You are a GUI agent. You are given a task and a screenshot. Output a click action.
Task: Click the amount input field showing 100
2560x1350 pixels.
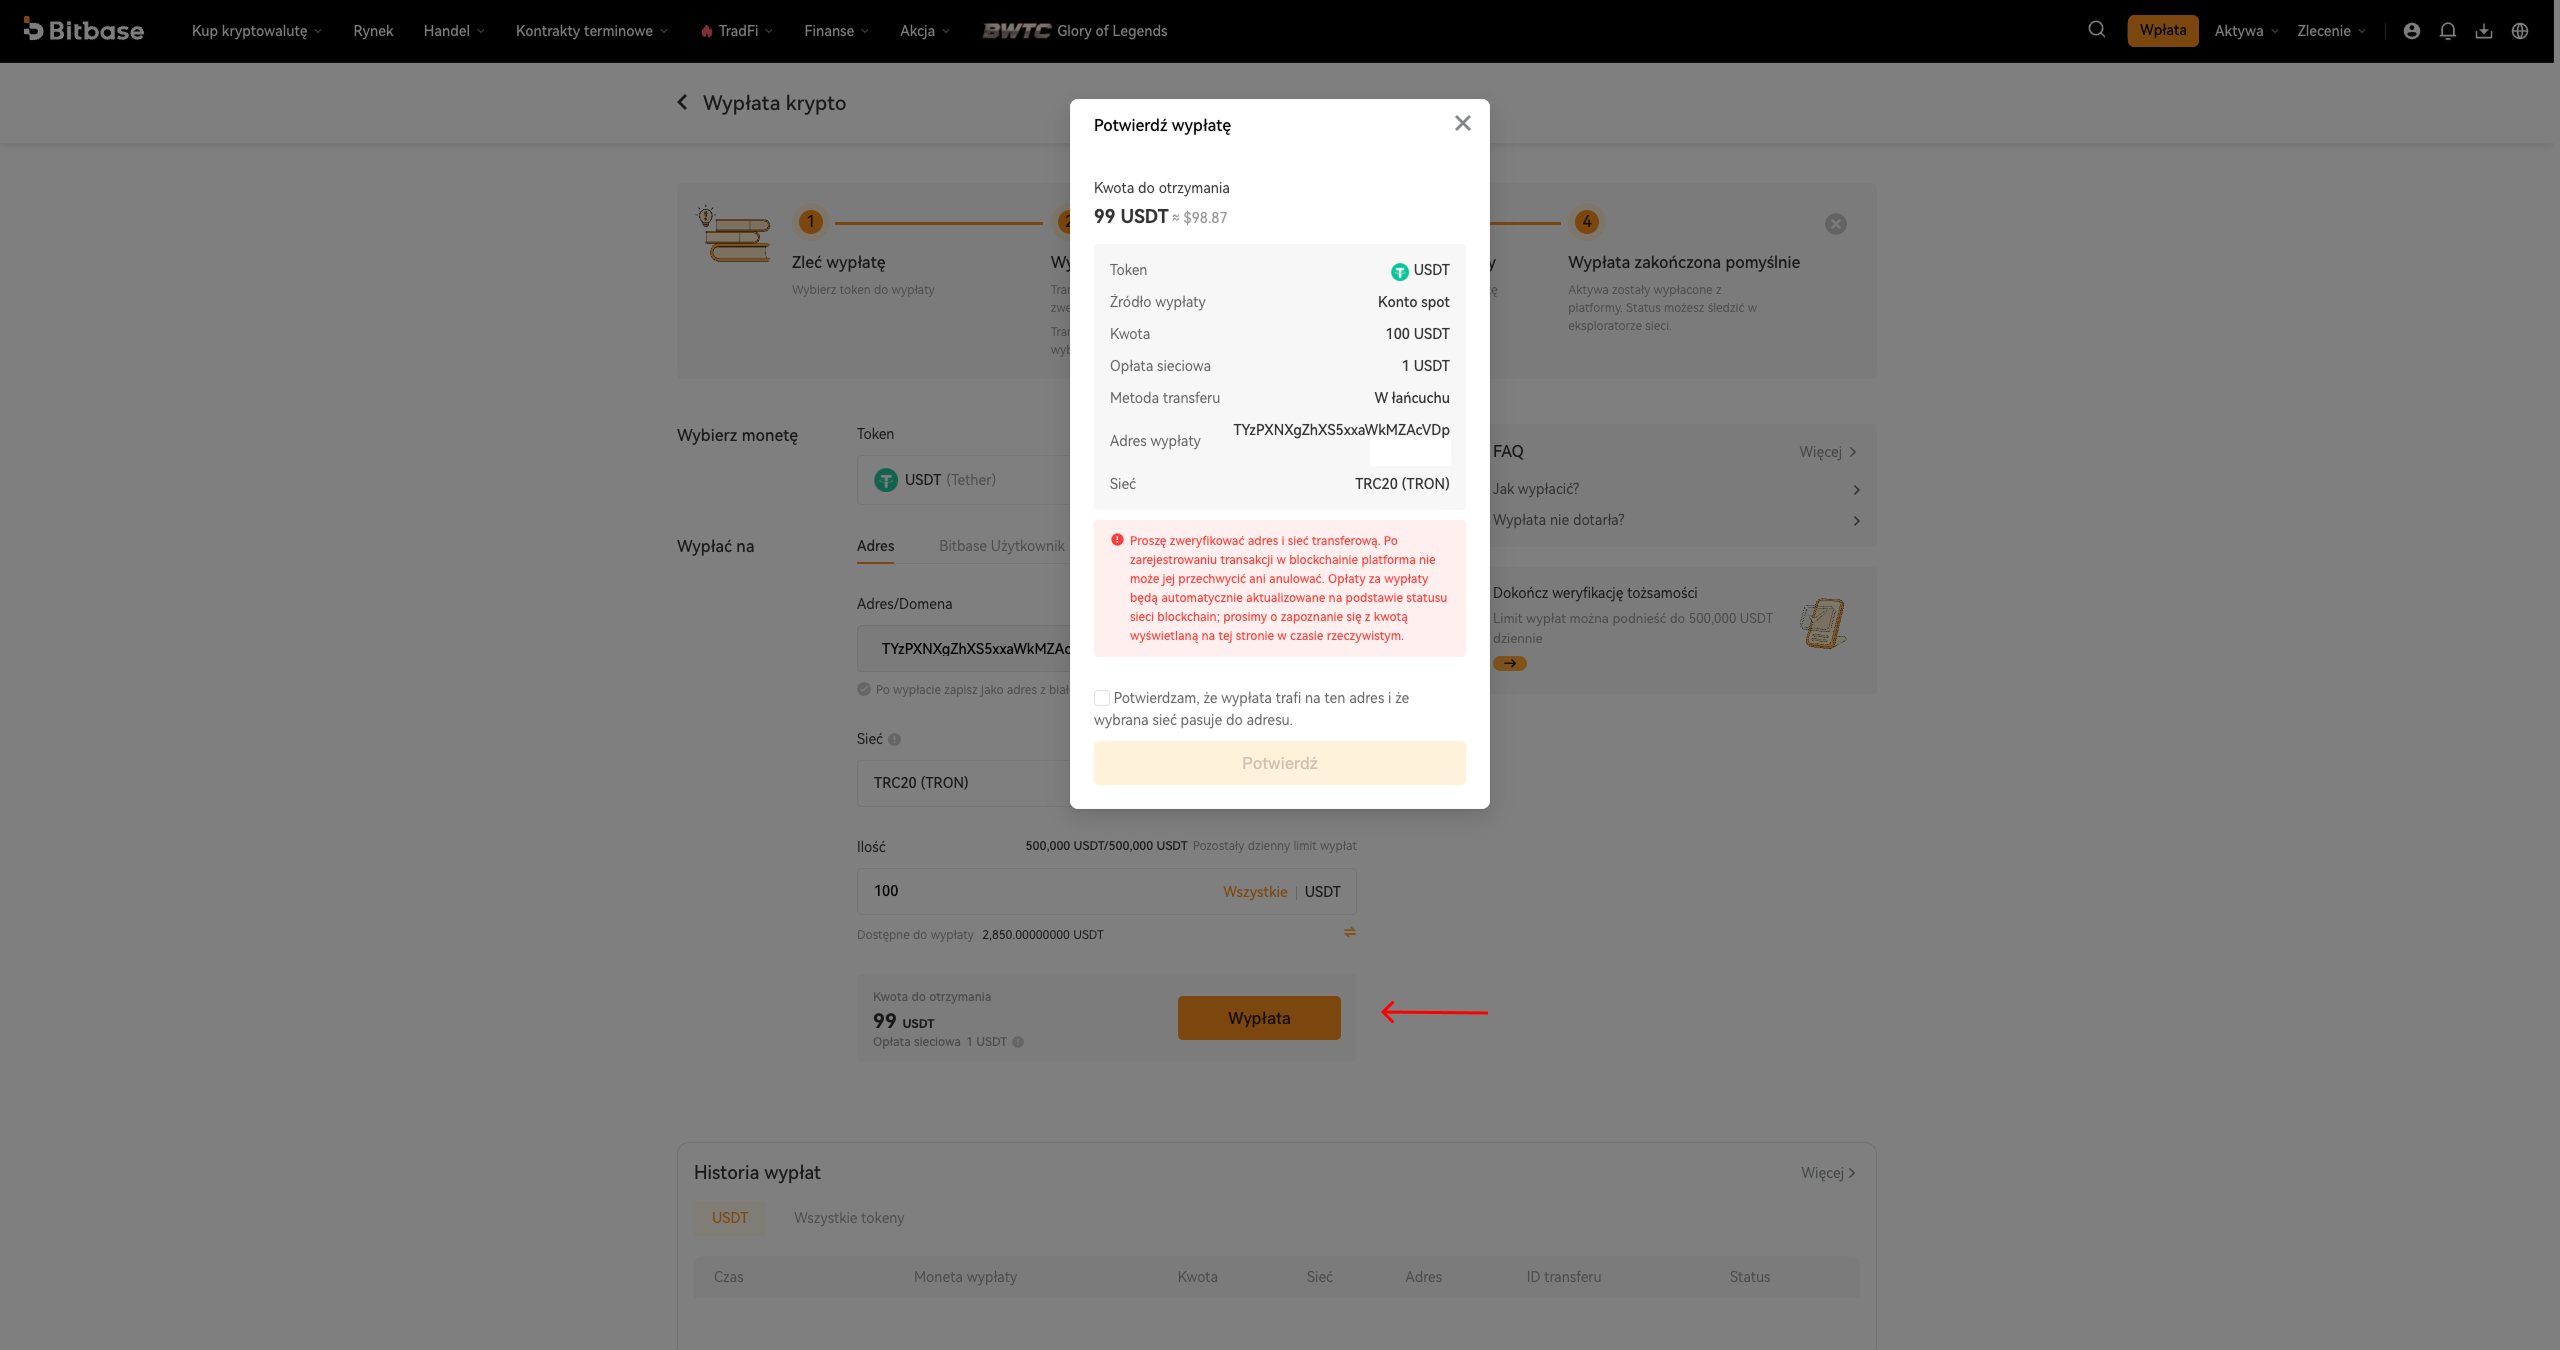pos(1040,891)
